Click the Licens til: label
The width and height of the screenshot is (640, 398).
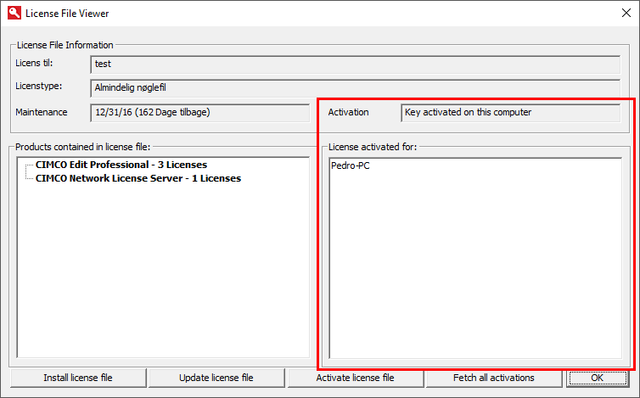[34, 63]
